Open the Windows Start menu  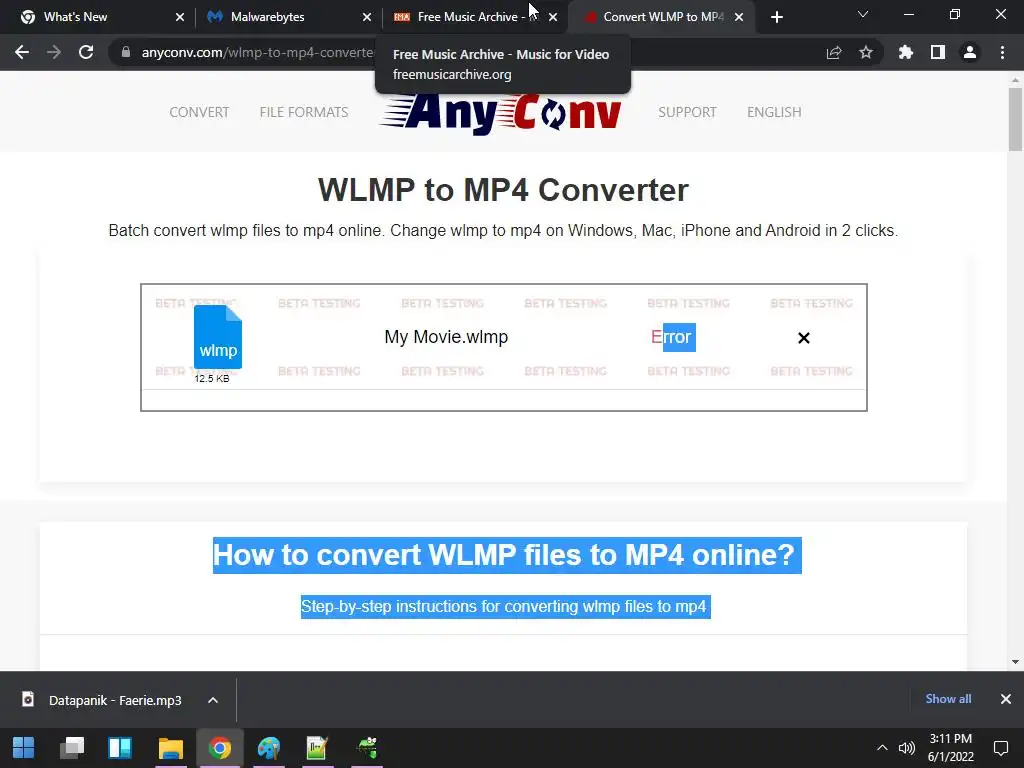click(x=24, y=748)
